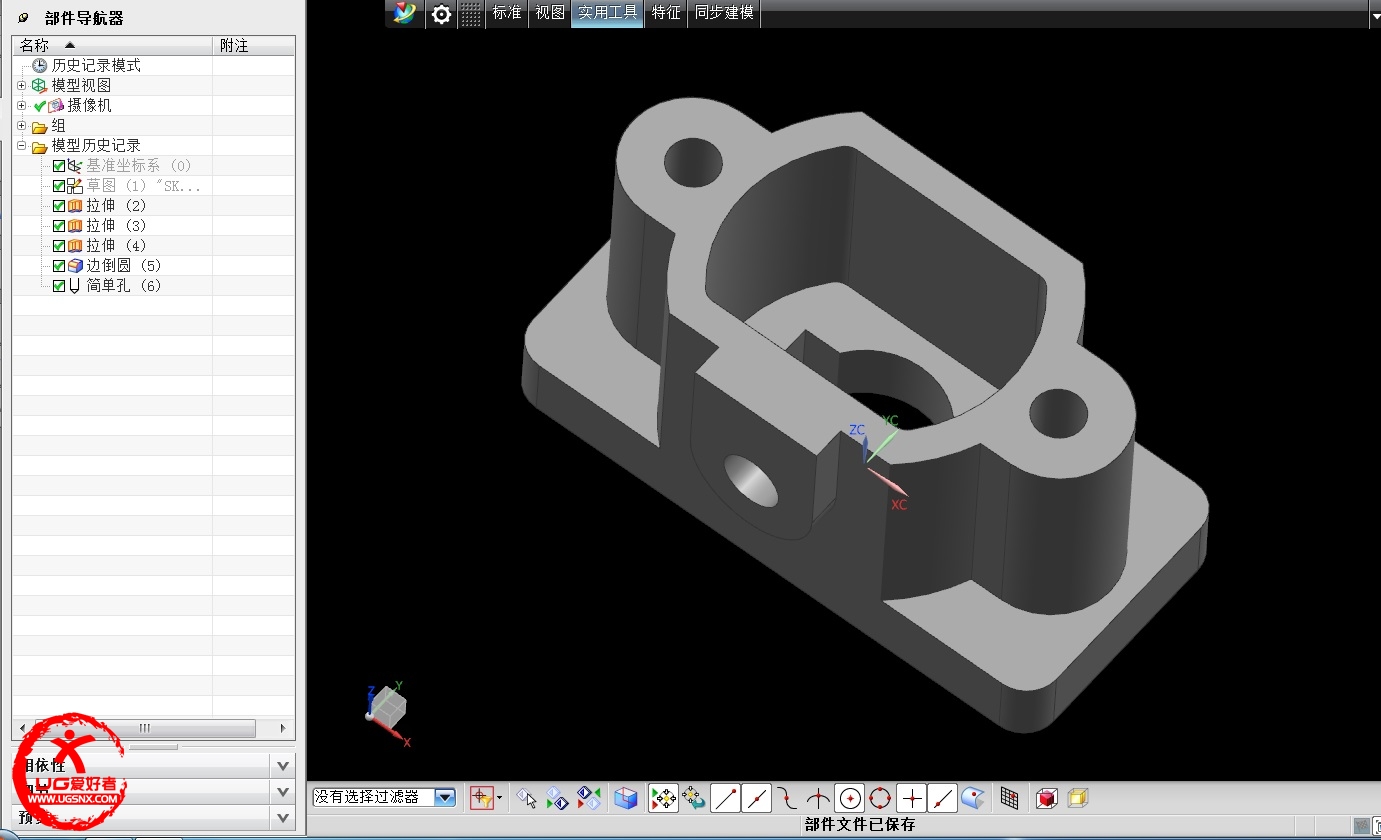Expand the second collapsed panel chevron
This screenshot has height=840, width=1381.
283,791
